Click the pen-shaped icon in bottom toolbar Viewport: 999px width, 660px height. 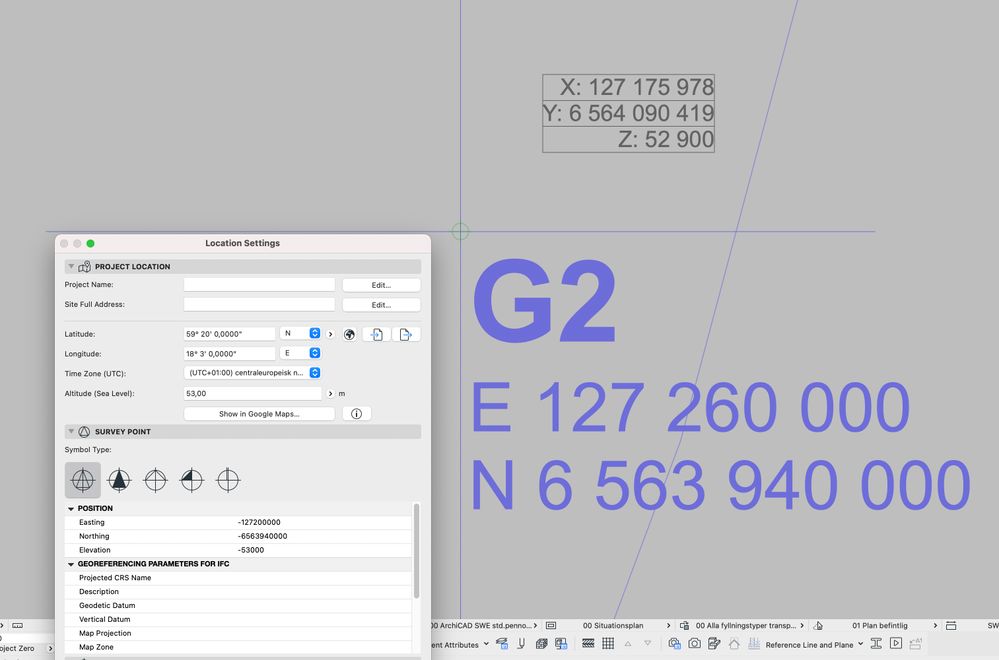521,644
